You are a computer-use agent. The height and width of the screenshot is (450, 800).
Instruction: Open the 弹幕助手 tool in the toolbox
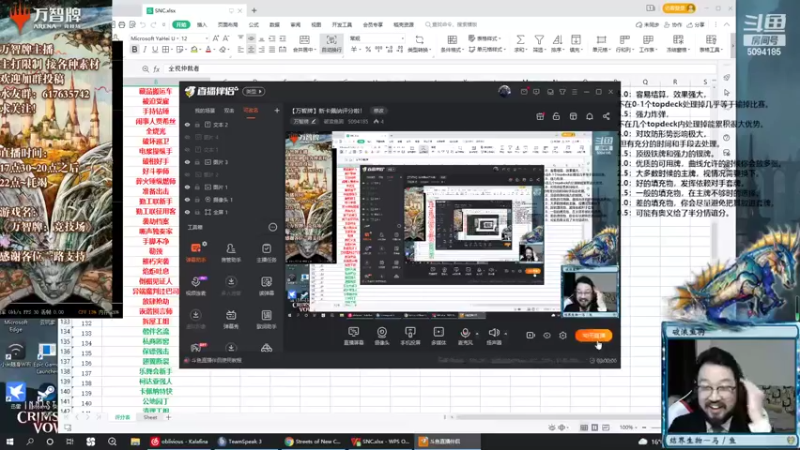pyautogui.click(x=196, y=253)
